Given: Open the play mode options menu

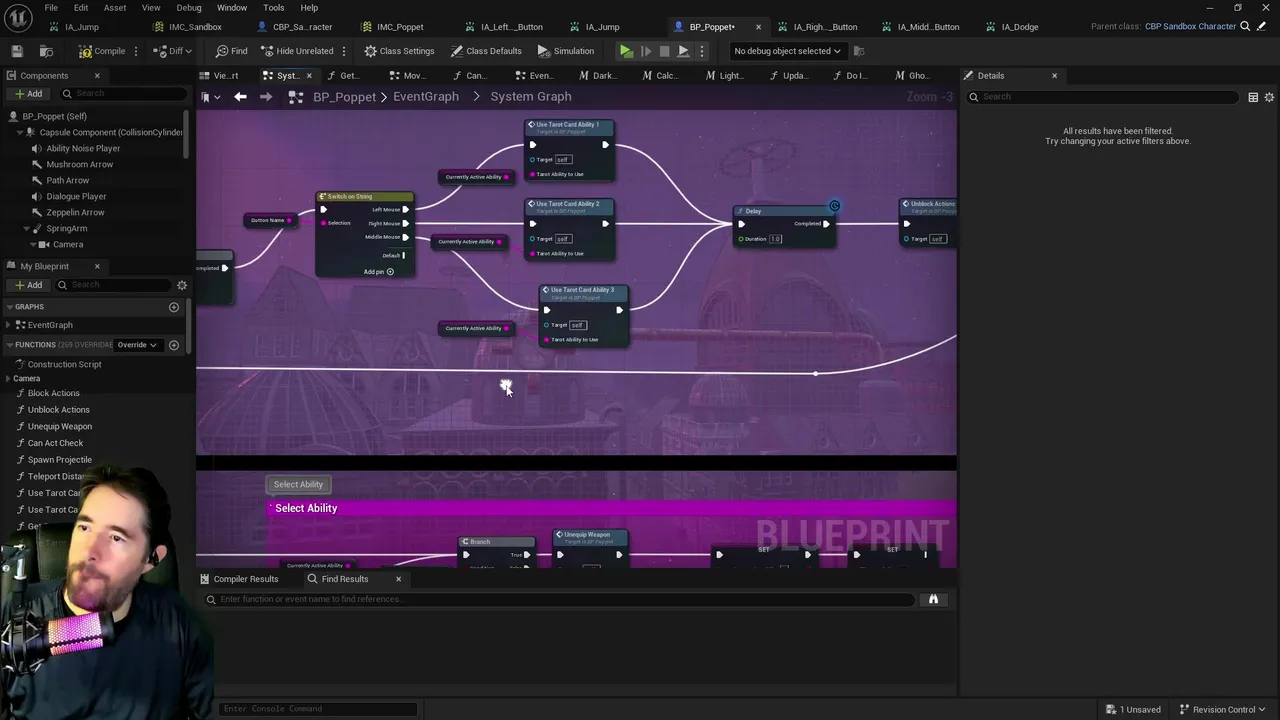Looking at the screenshot, I should coord(702,51).
